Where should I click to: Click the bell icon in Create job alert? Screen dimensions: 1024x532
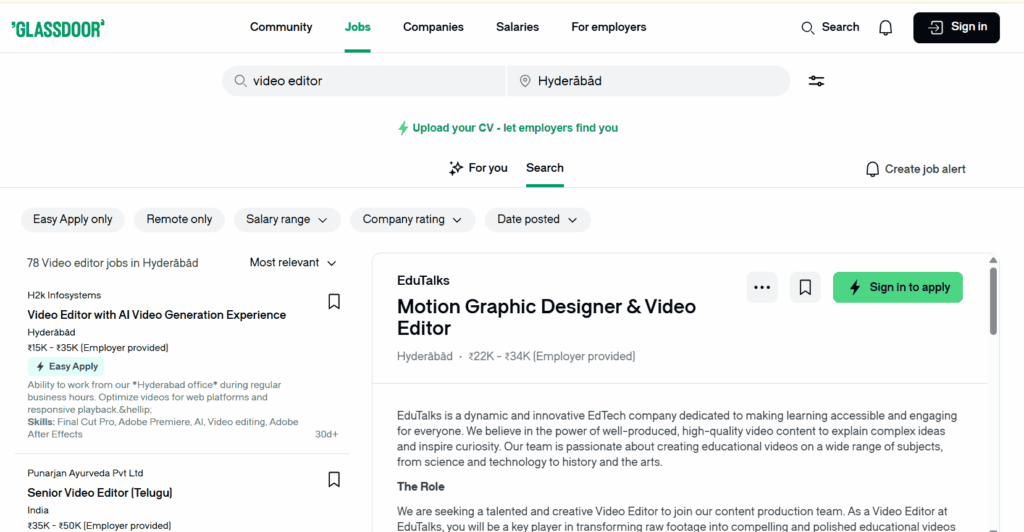(872, 169)
